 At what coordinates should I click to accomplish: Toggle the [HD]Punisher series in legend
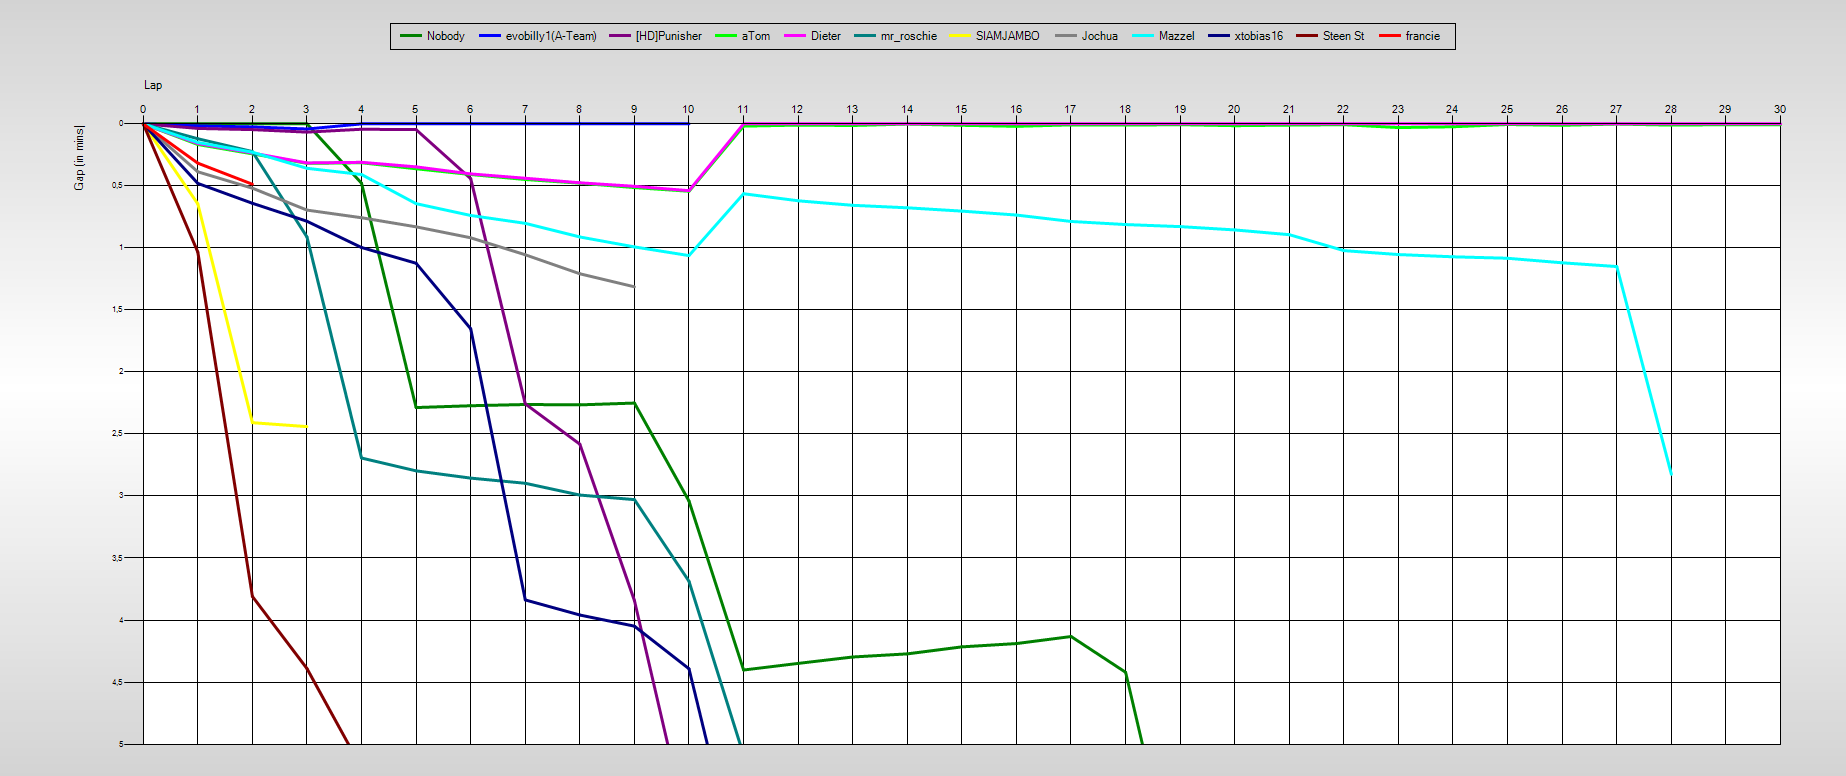(668, 36)
